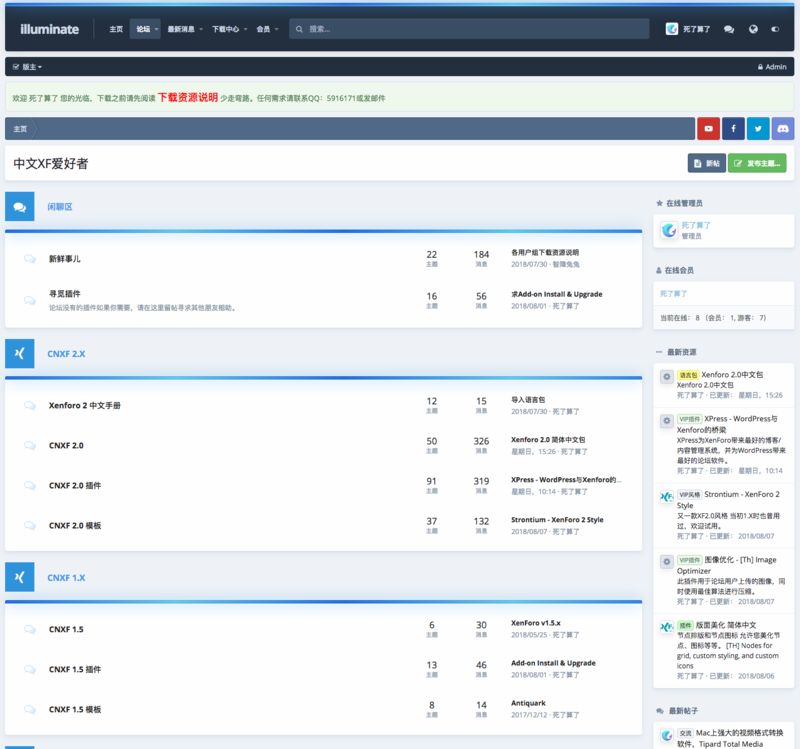
Task: Click the bubble icon beside CNXF 2.0 模板
Action: [30, 526]
